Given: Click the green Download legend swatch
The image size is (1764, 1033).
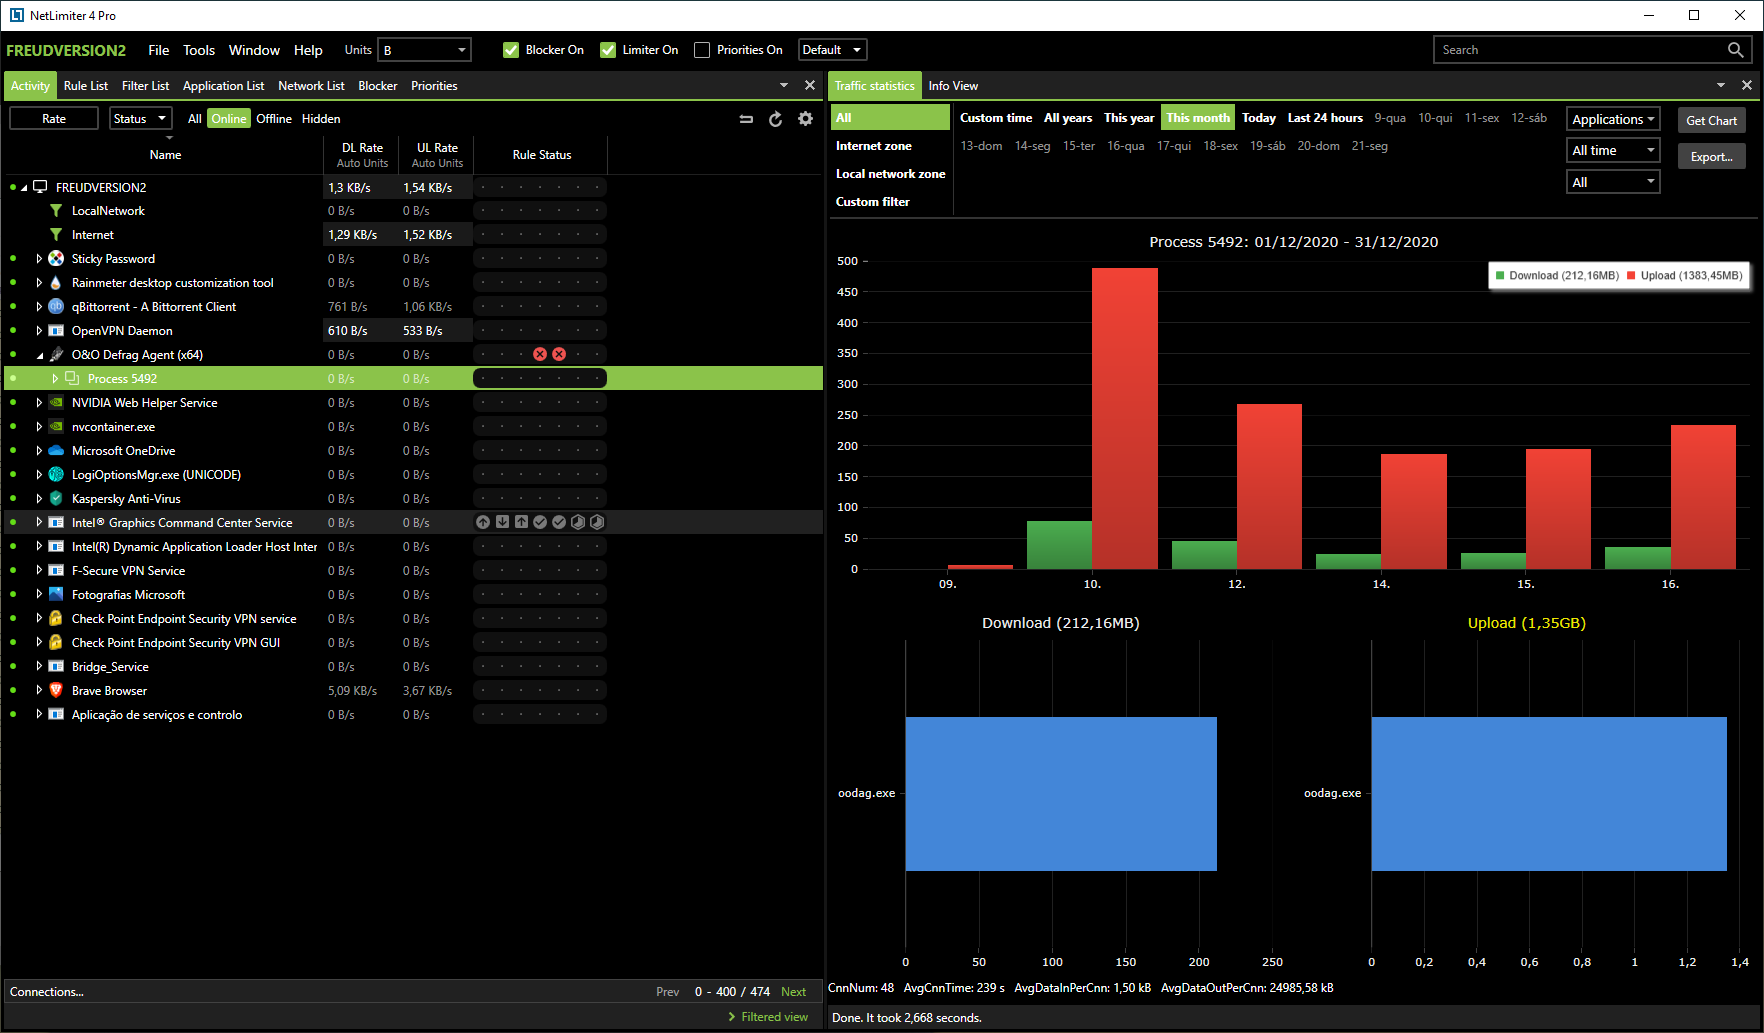Looking at the screenshot, I should tap(1500, 276).
